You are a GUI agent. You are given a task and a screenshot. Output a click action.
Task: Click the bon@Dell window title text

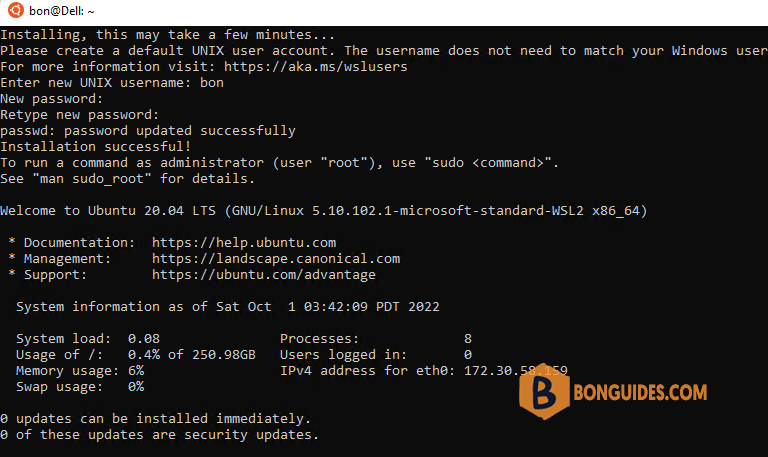tap(61, 11)
